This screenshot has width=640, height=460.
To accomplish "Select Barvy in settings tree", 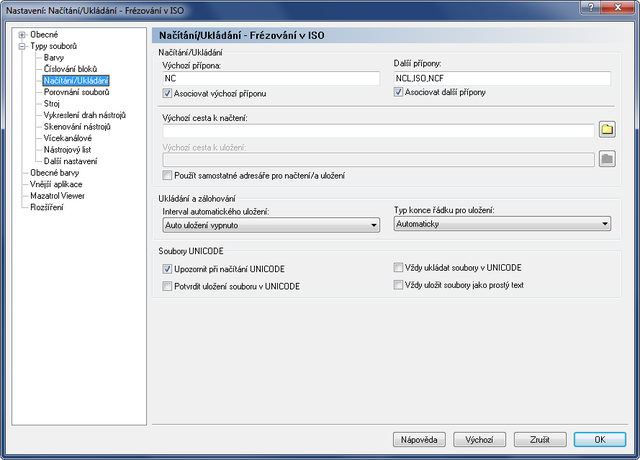I will click(x=54, y=58).
